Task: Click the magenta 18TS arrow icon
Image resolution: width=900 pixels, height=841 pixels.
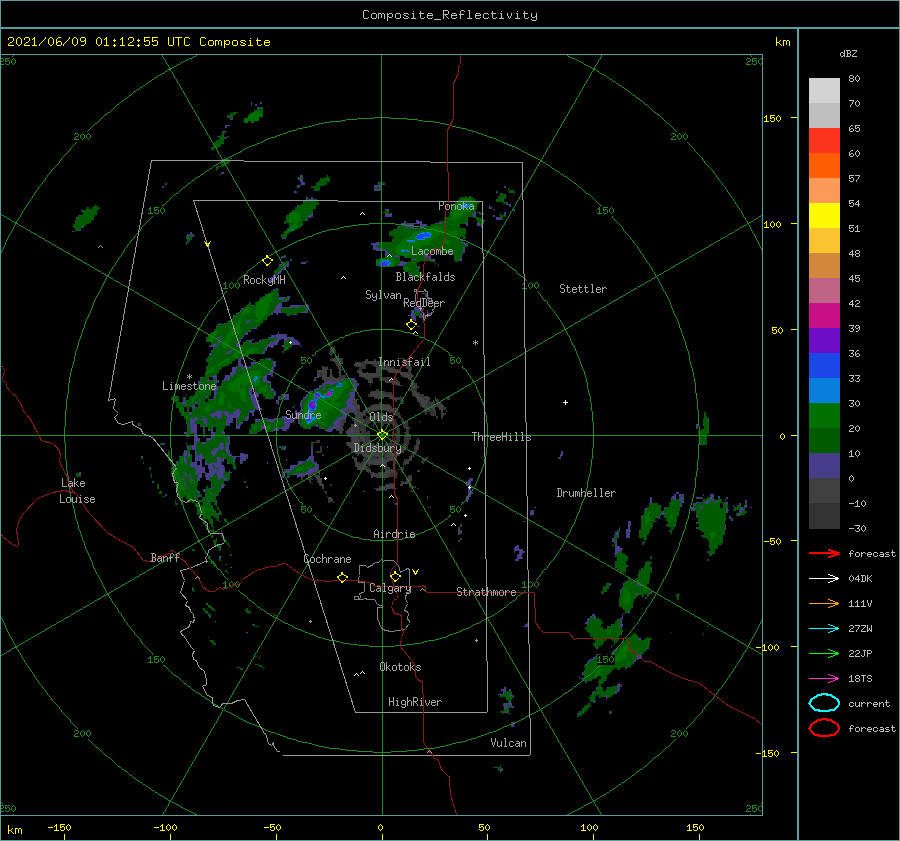Action: coord(824,679)
